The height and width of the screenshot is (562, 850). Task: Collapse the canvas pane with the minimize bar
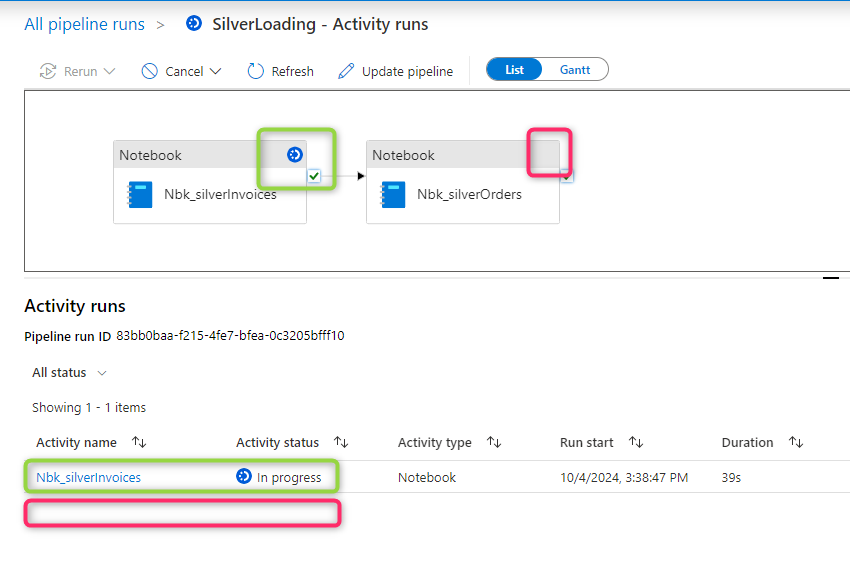[830, 278]
